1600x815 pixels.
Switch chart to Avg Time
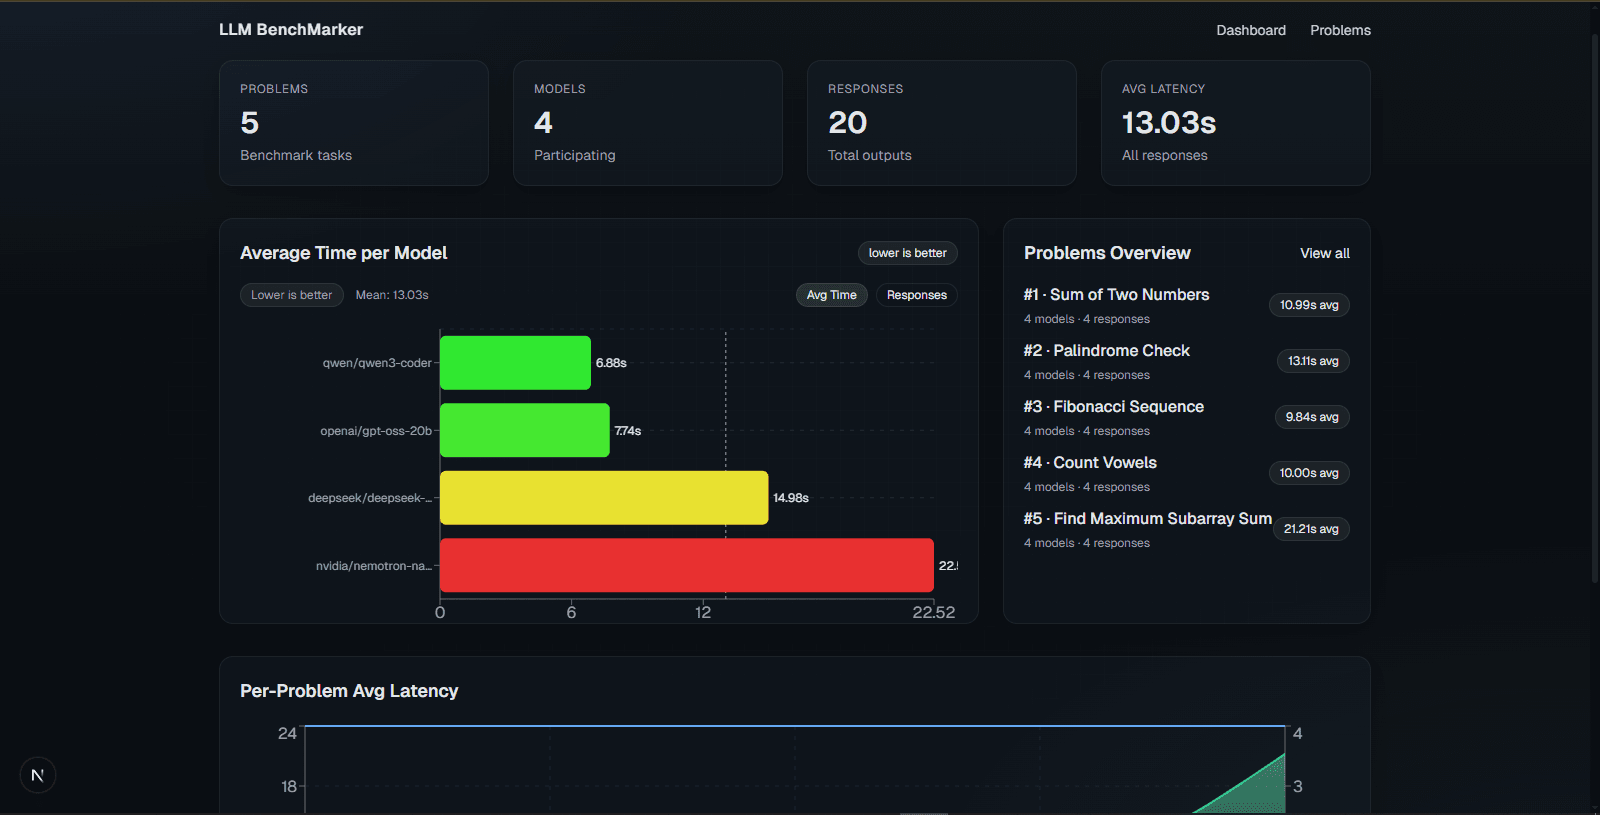point(832,295)
